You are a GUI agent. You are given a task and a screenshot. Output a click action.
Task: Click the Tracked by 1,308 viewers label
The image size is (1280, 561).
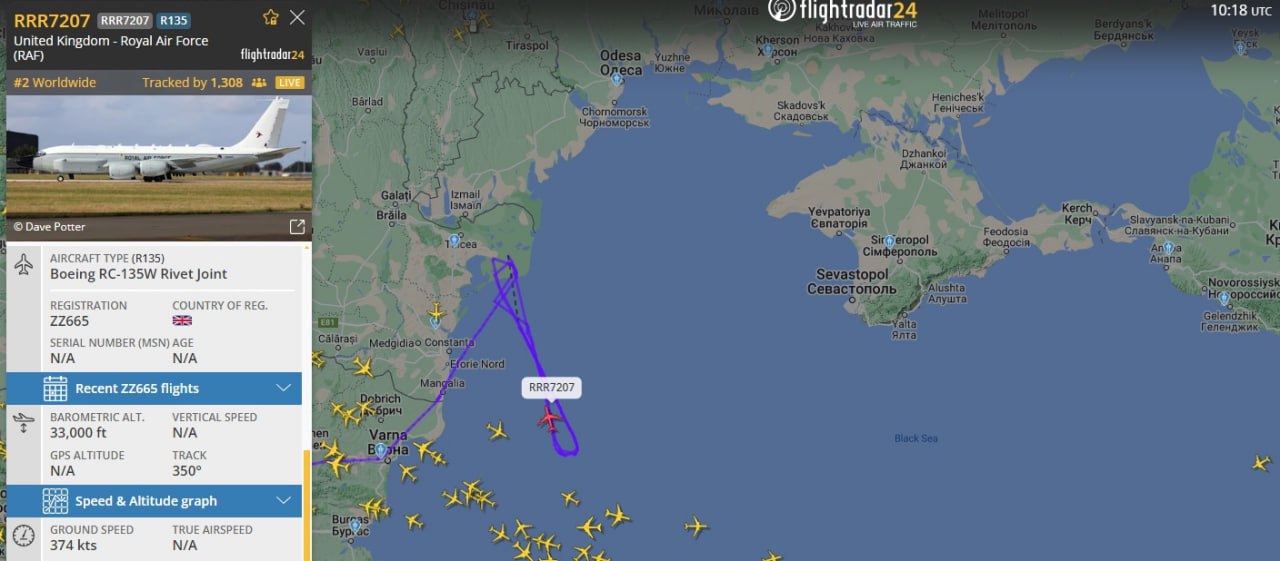click(192, 83)
